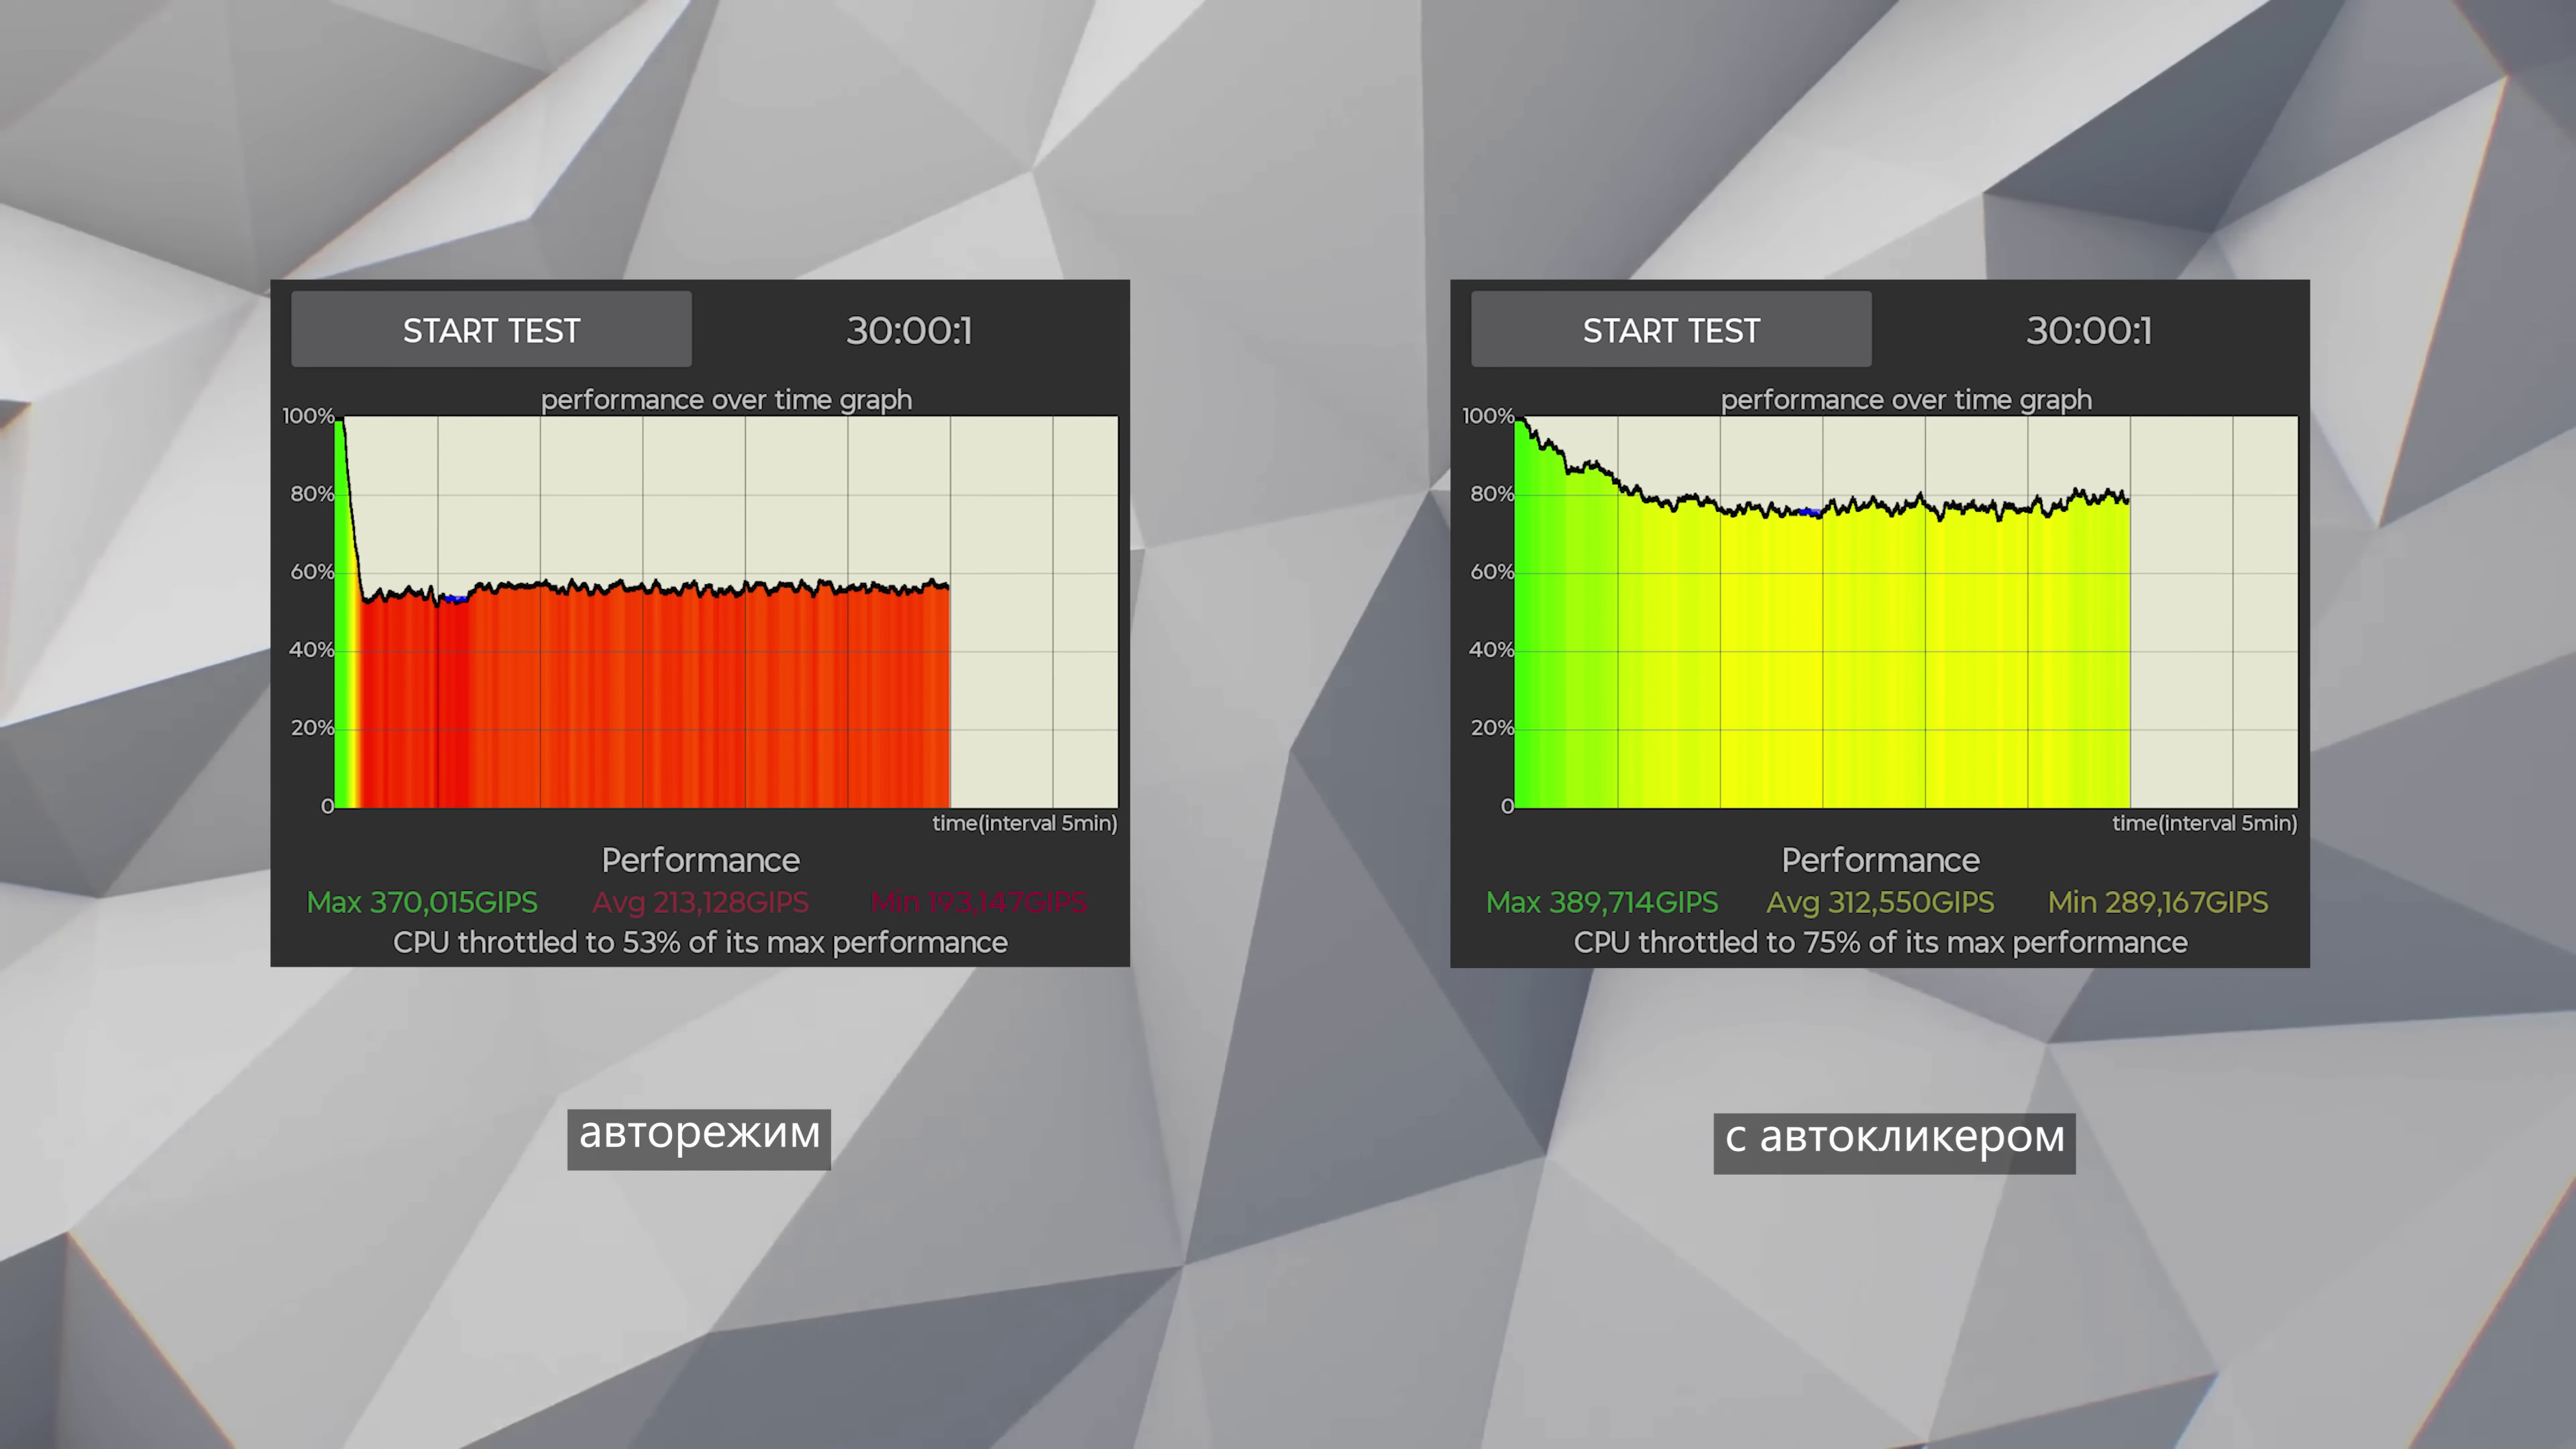Click 20% axis label on right graph

(1492, 728)
